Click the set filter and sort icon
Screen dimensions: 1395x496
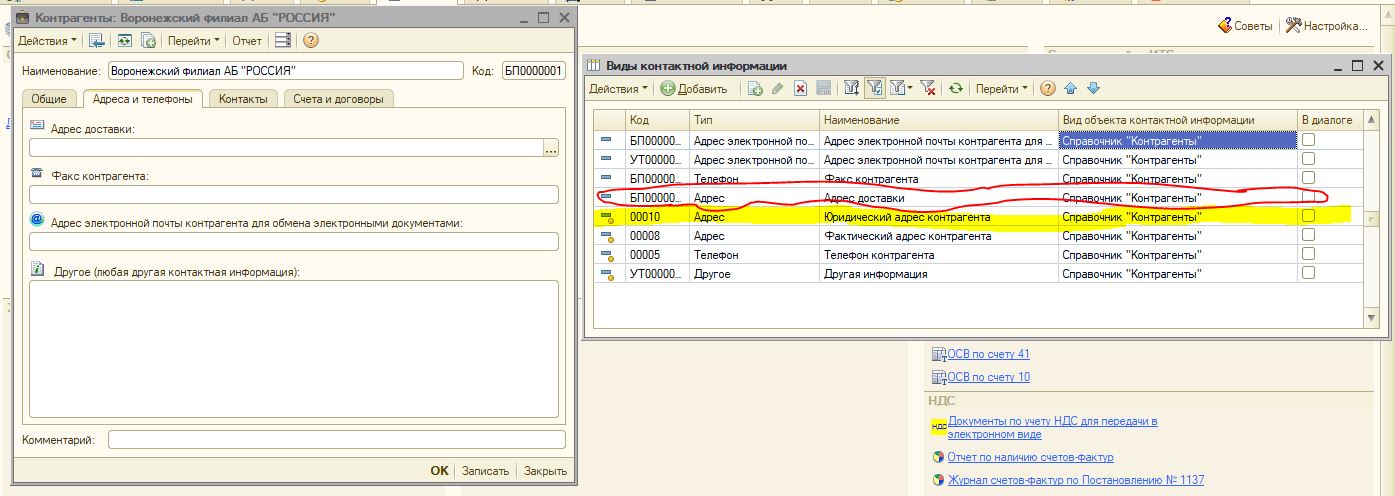coord(852,89)
